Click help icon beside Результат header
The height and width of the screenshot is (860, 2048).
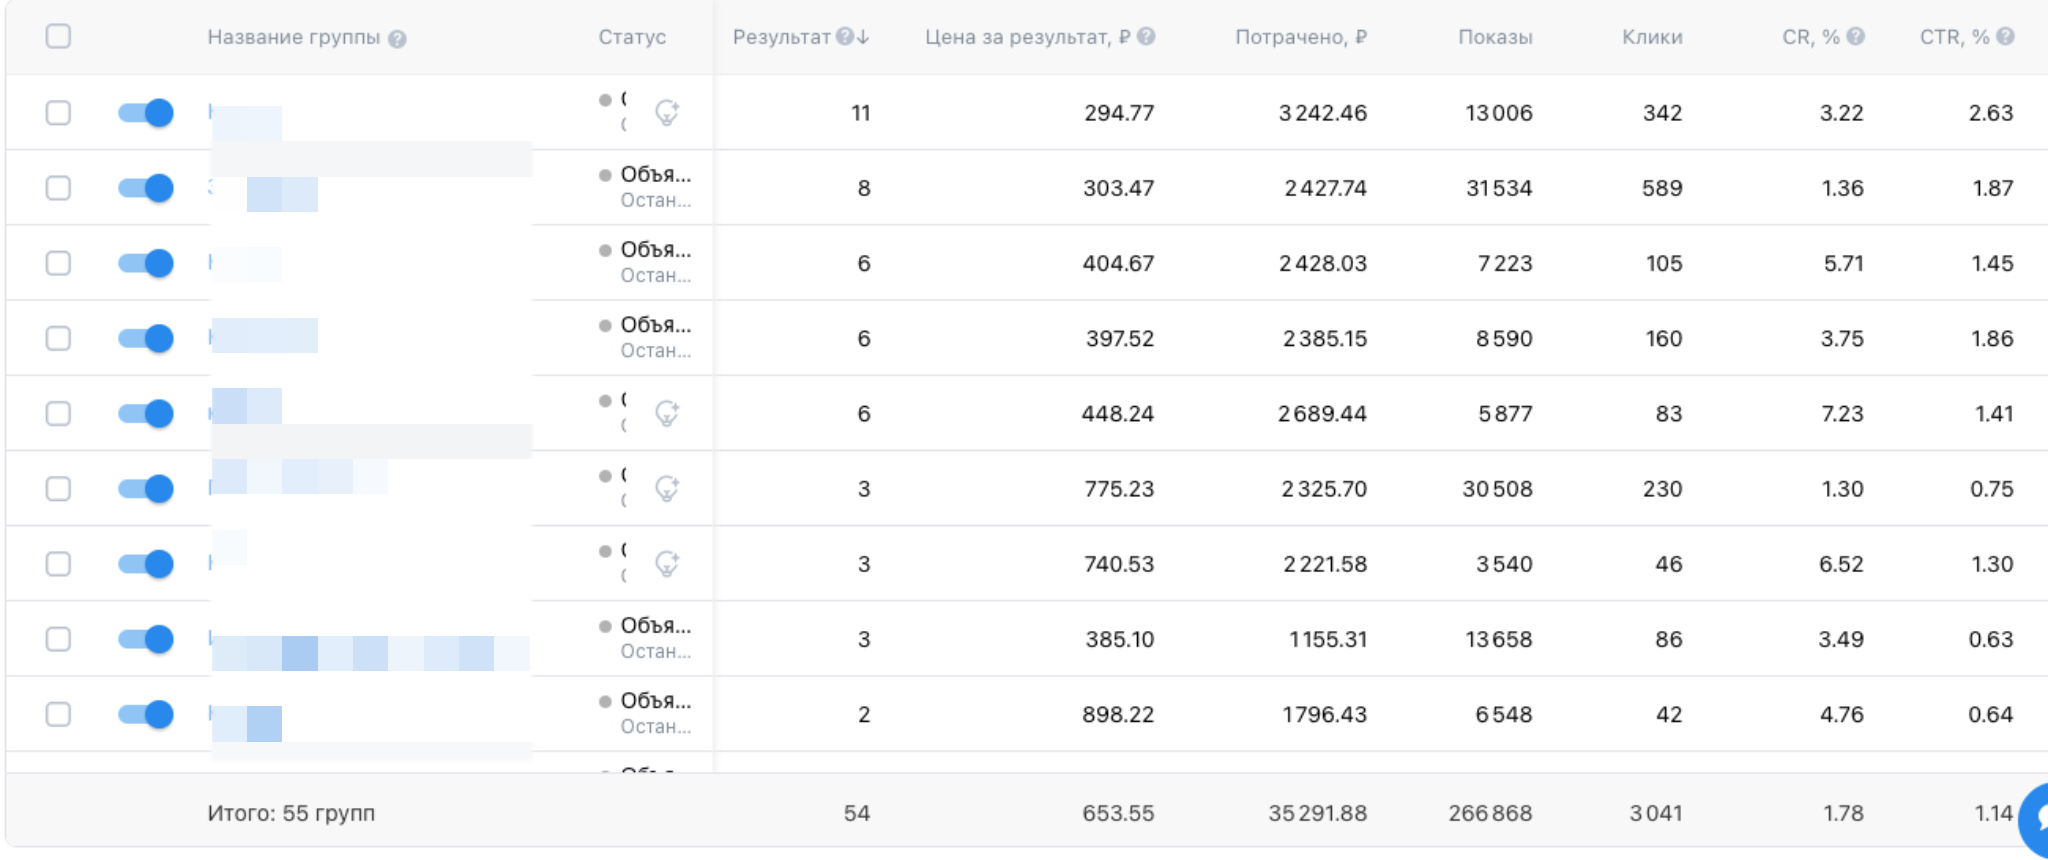coord(845,37)
